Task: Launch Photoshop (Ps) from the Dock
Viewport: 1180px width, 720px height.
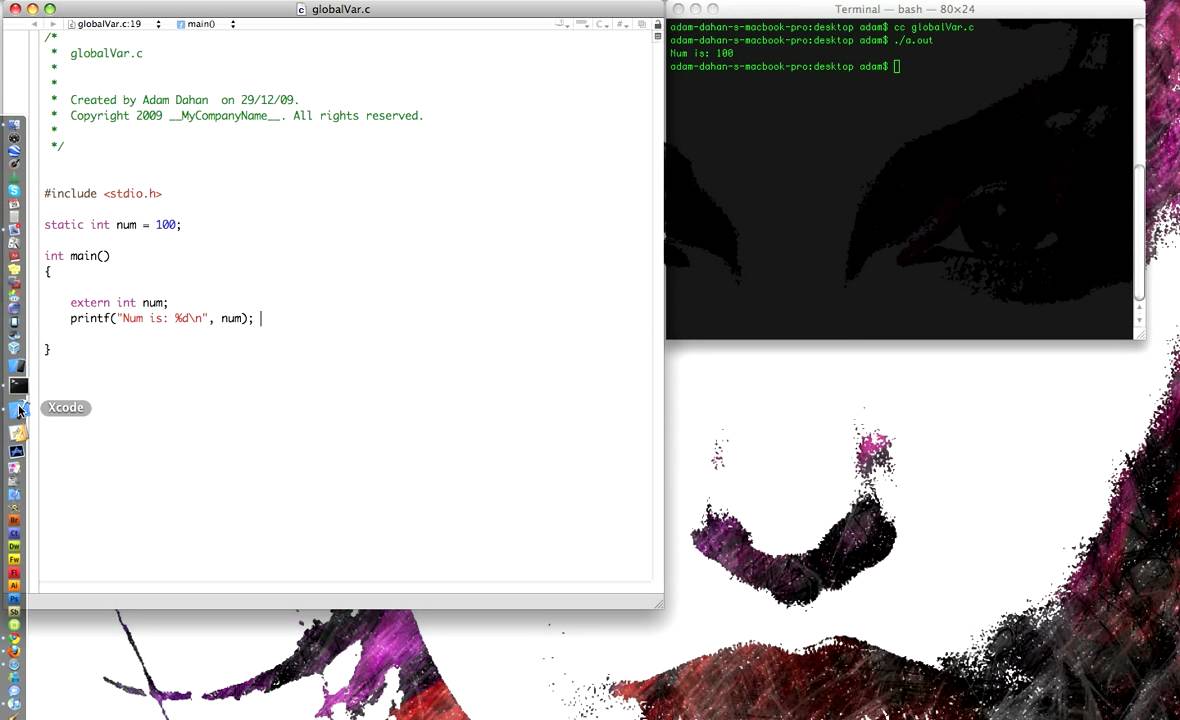Action: point(14,598)
